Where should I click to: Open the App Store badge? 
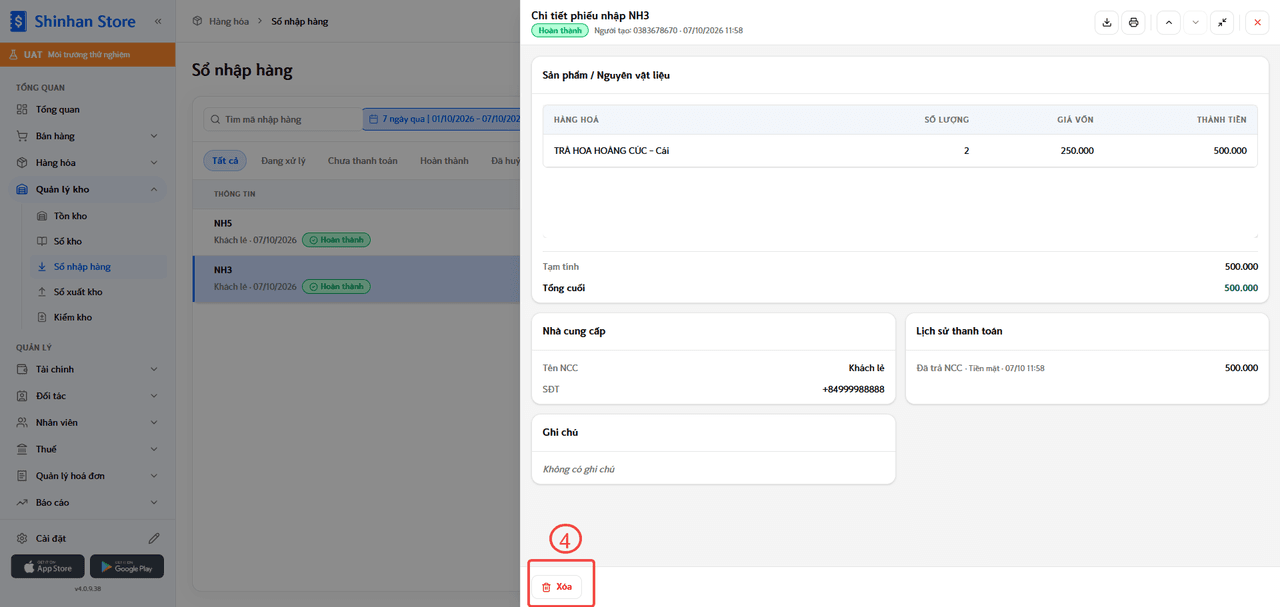click(47, 566)
